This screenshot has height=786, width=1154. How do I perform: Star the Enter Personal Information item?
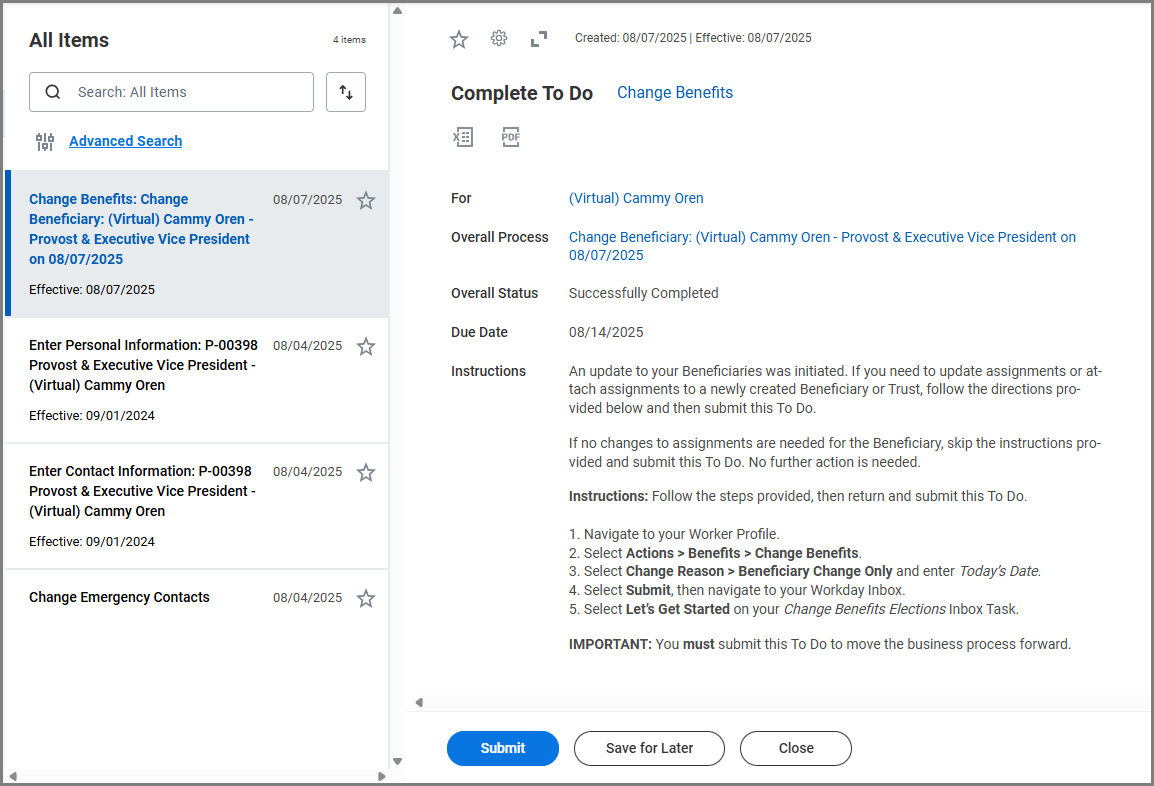pos(366,346)
